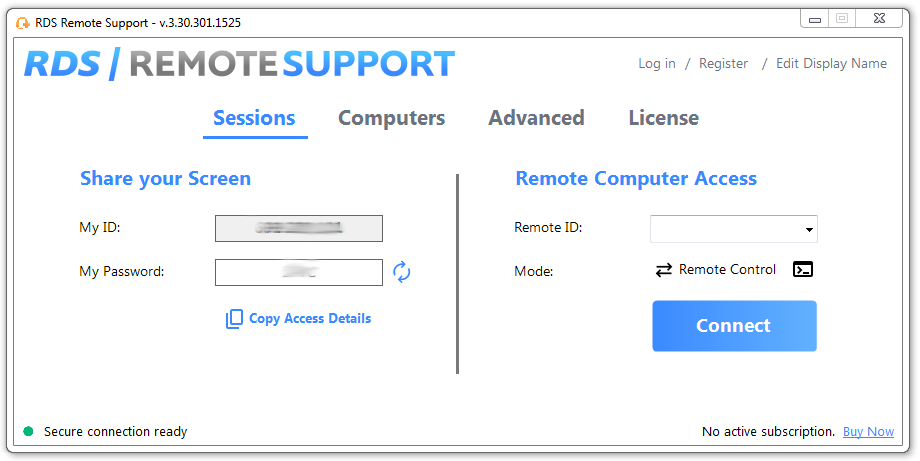
Task: Click the terminal console mode icon
Action: pyautogui.click(x=803, y=270)
